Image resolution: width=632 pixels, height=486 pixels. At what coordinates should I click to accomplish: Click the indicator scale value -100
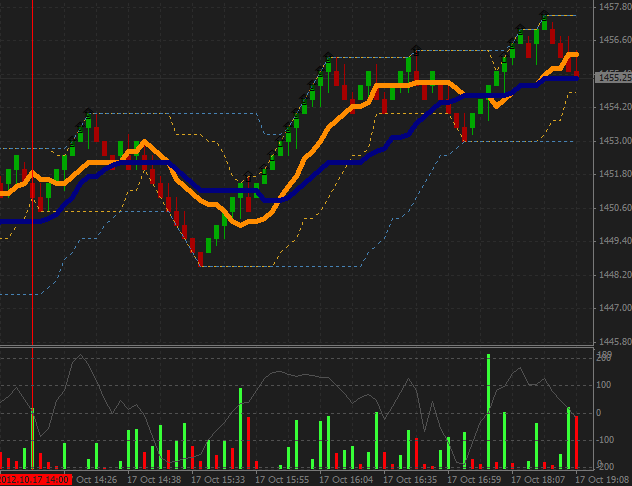click(x=605, y=440)
